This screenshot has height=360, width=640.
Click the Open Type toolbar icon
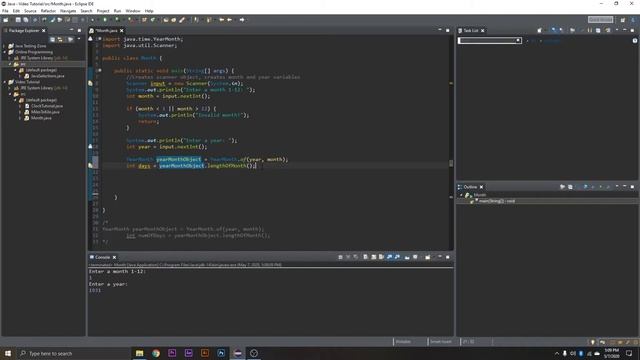(166, 20)
